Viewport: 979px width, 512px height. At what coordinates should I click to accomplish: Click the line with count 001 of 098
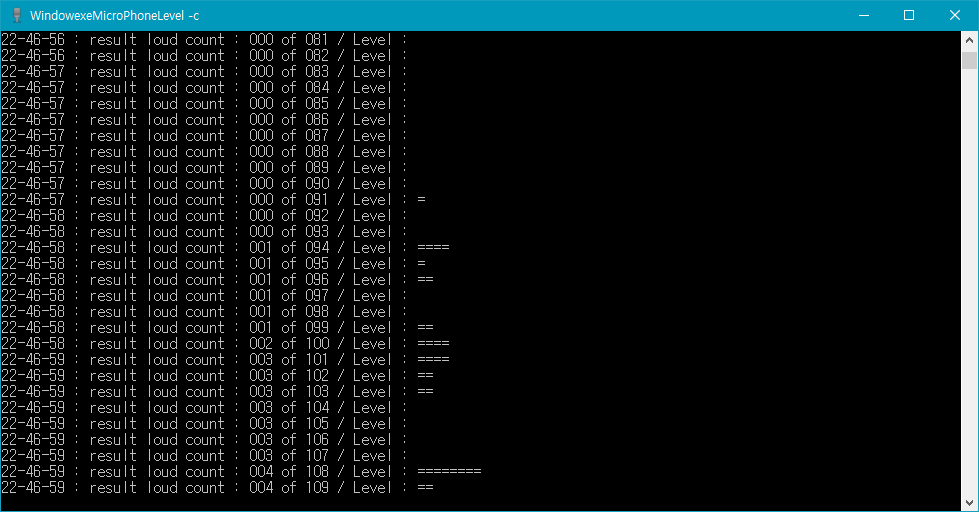[204, 312]
